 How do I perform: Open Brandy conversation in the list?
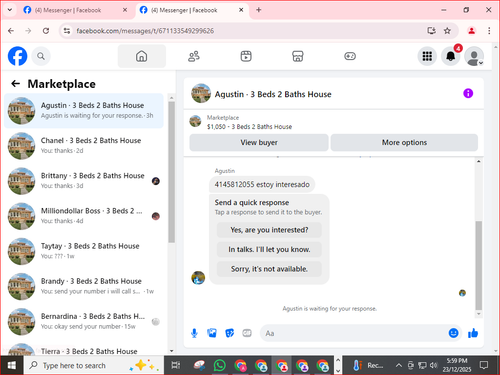point(84,286)
